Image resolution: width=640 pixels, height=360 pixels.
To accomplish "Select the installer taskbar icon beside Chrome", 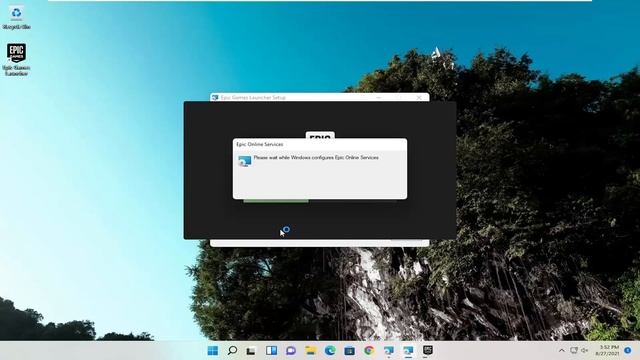I will click(x=389, y=351).
